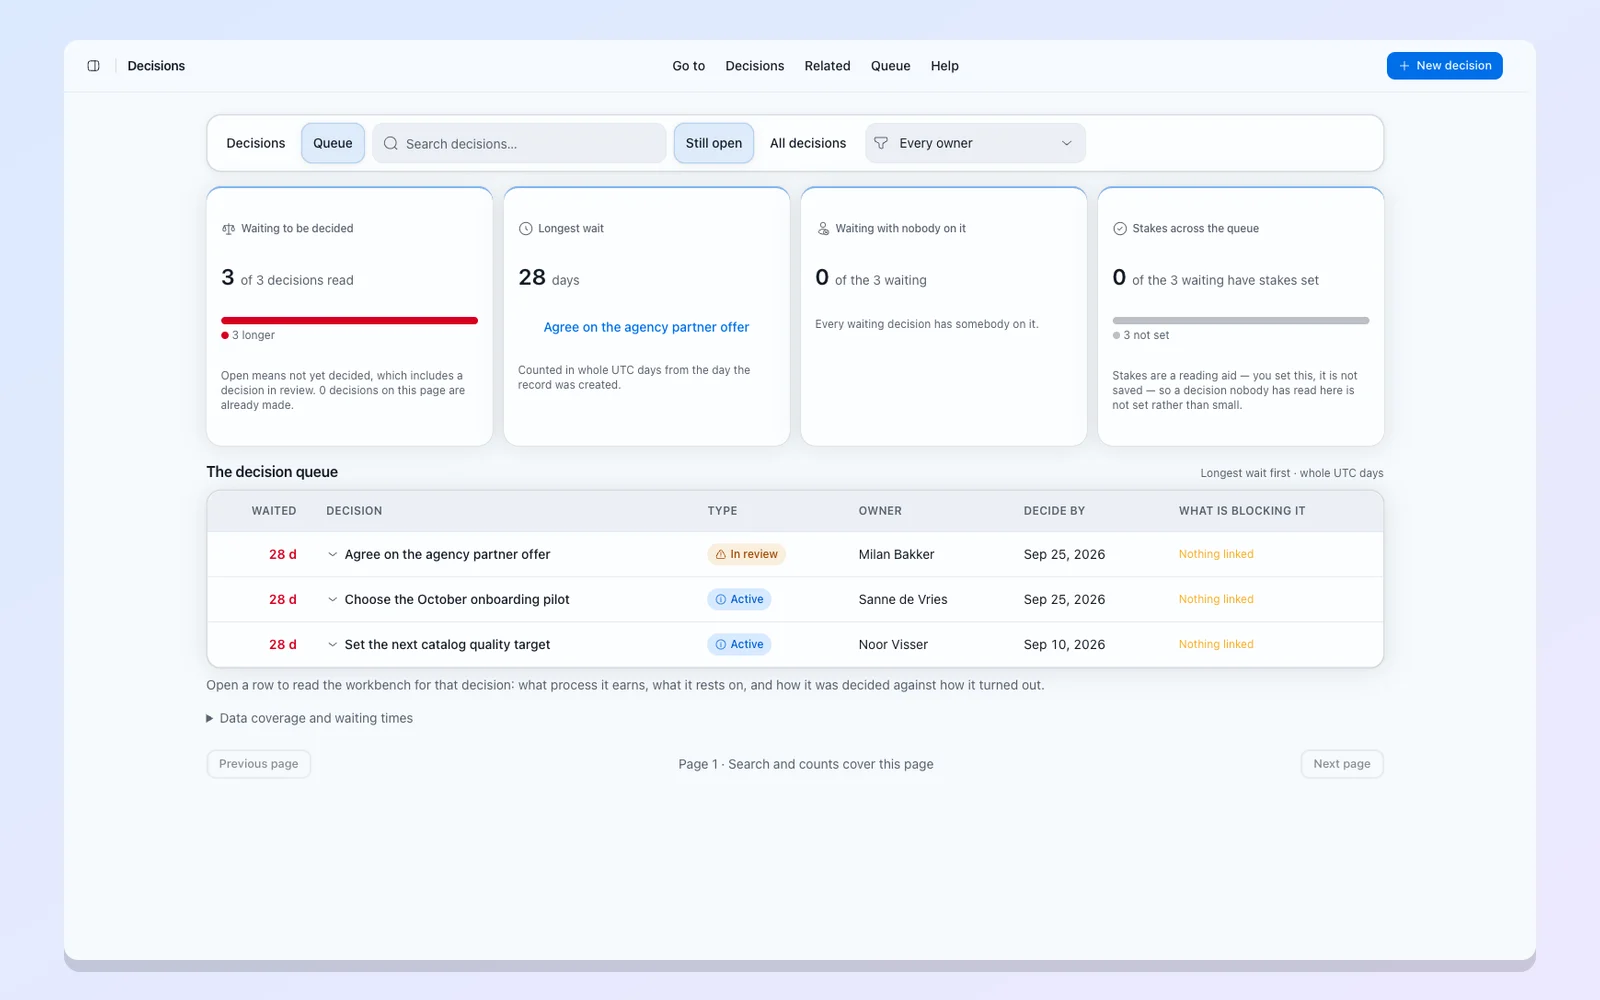Toggle the sidebar panel icon
Image resolution: width=1600 pixels, height=1000 pixels.
tap(93, 66)
